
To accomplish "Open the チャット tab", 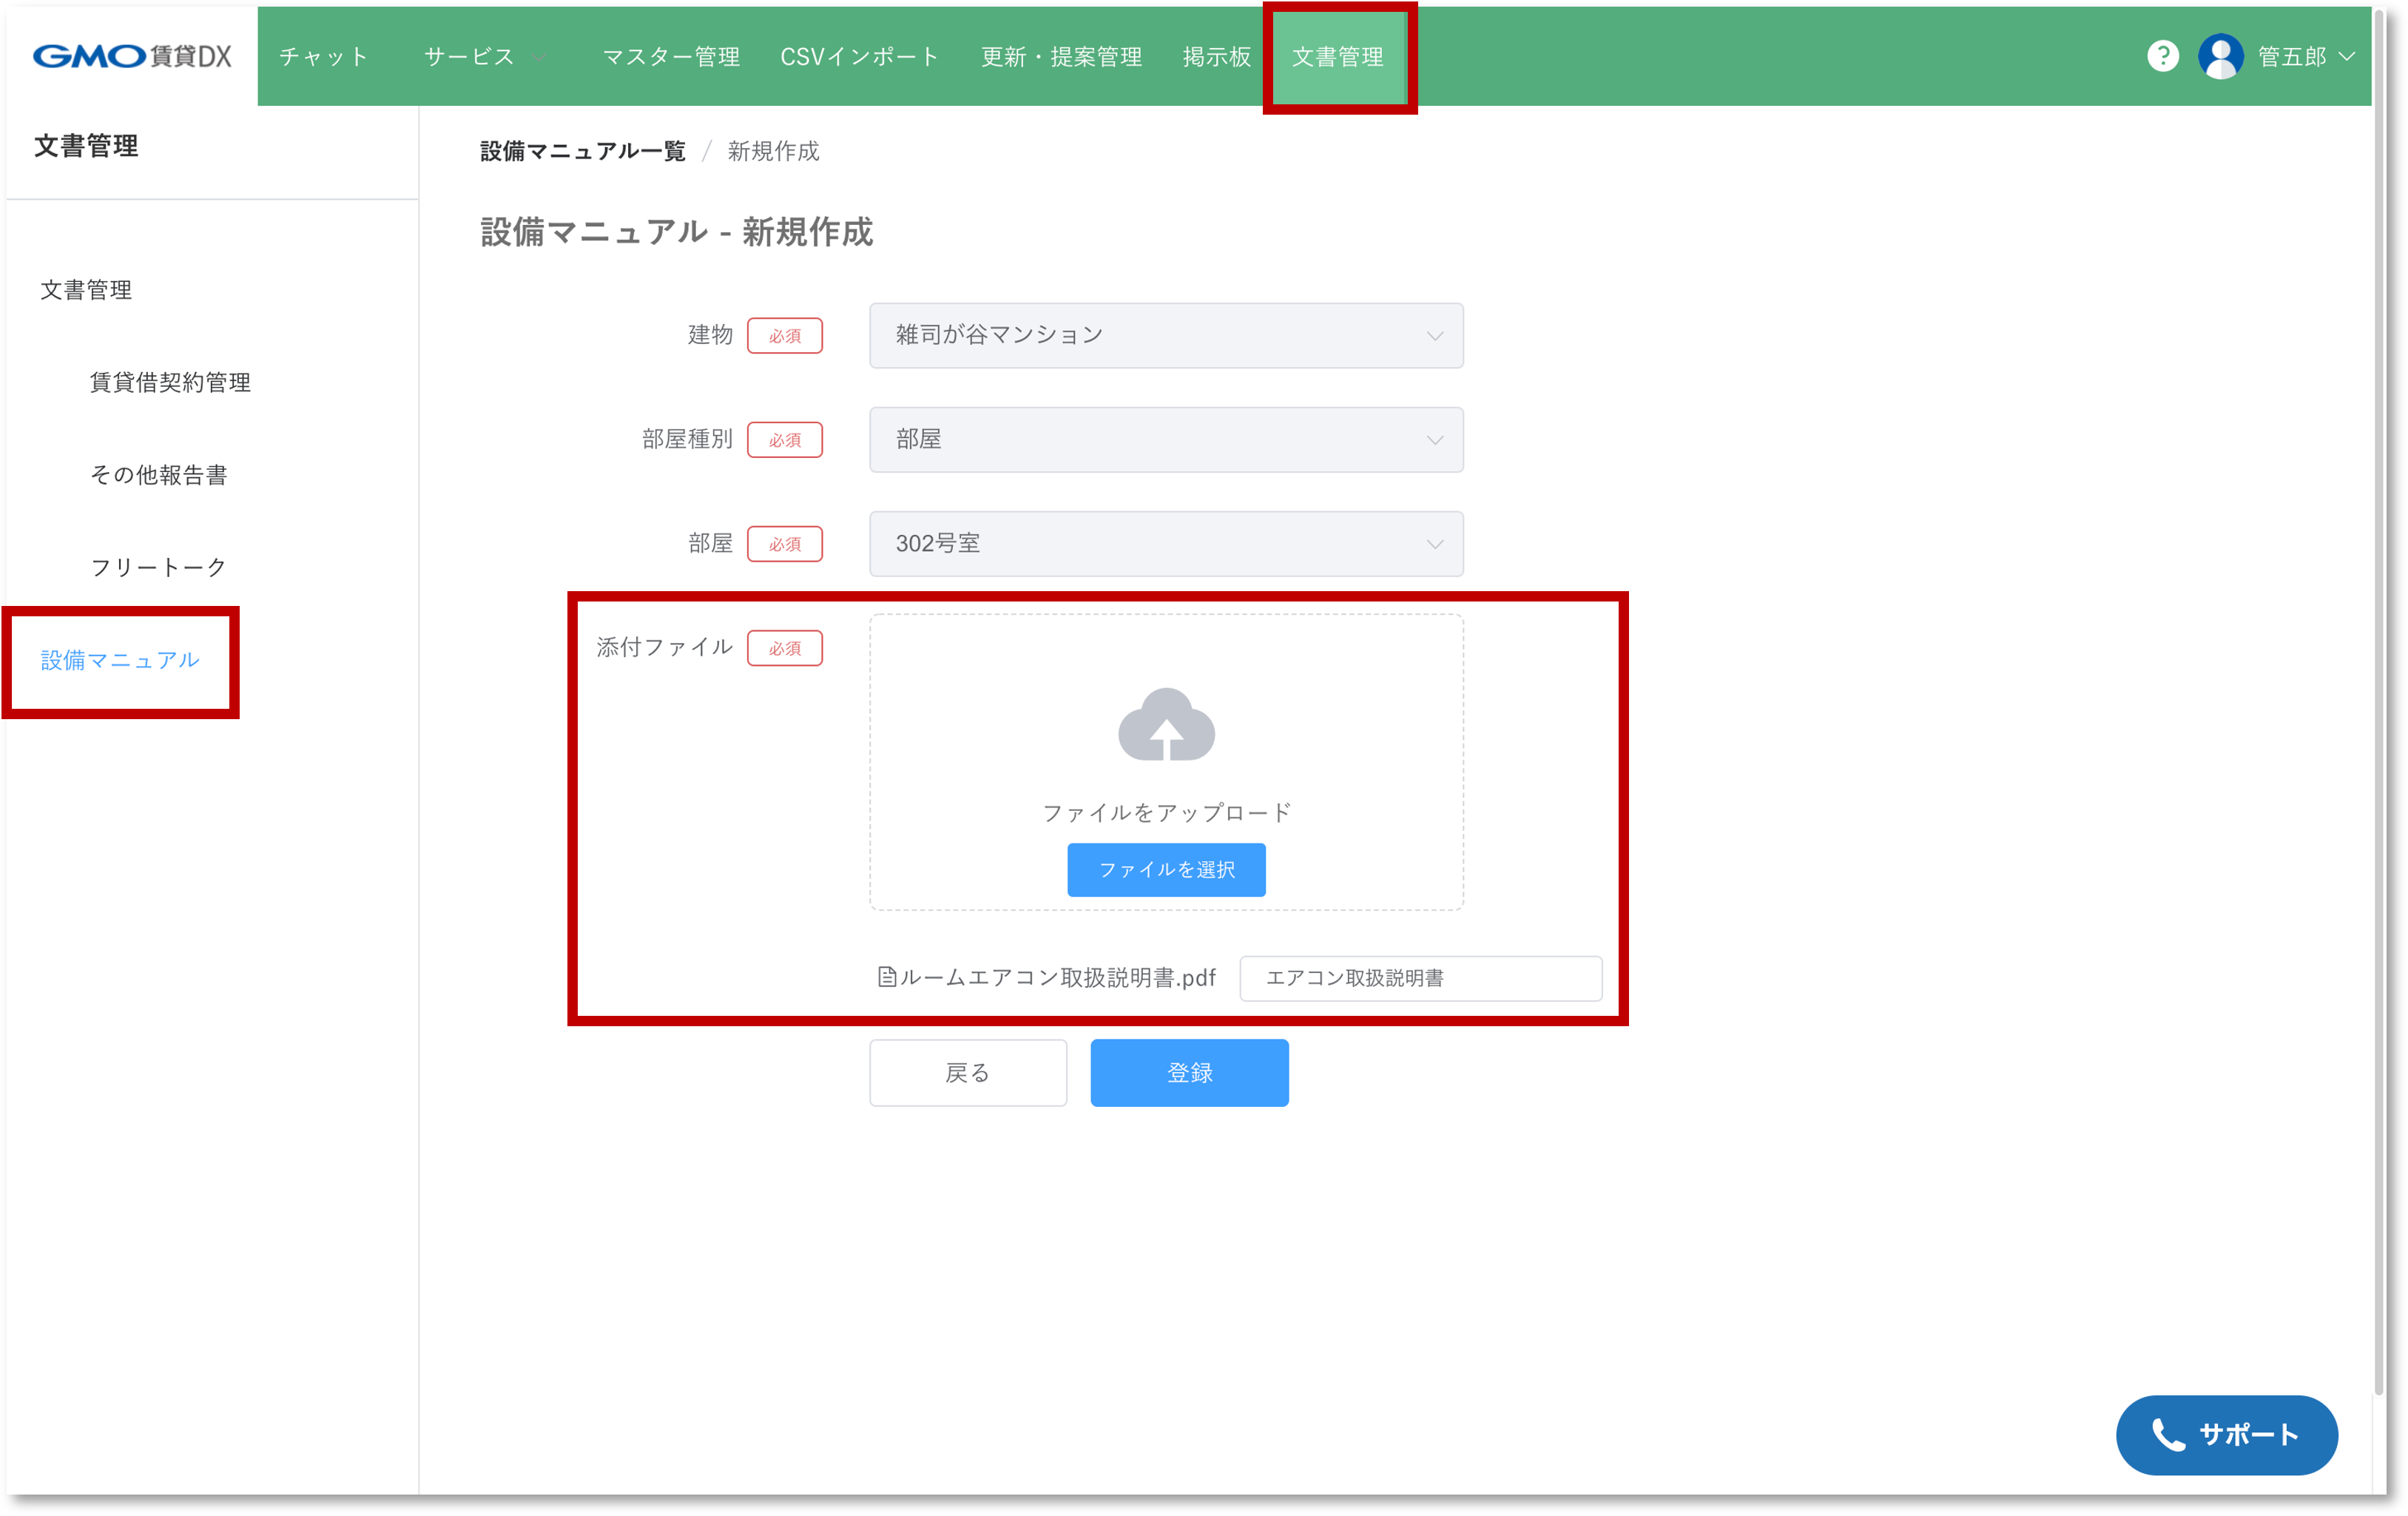I will tap(323, 57).
